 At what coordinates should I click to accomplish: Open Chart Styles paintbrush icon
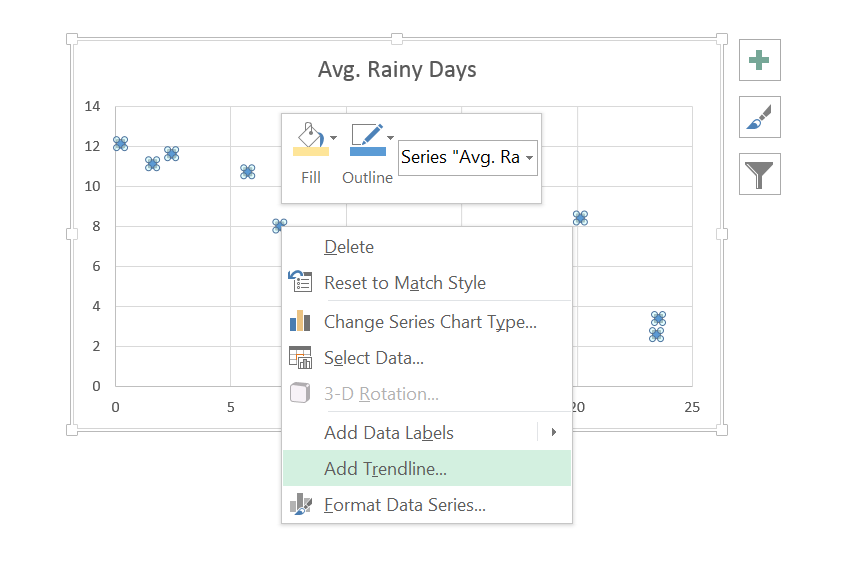click(x=759, y=118)
